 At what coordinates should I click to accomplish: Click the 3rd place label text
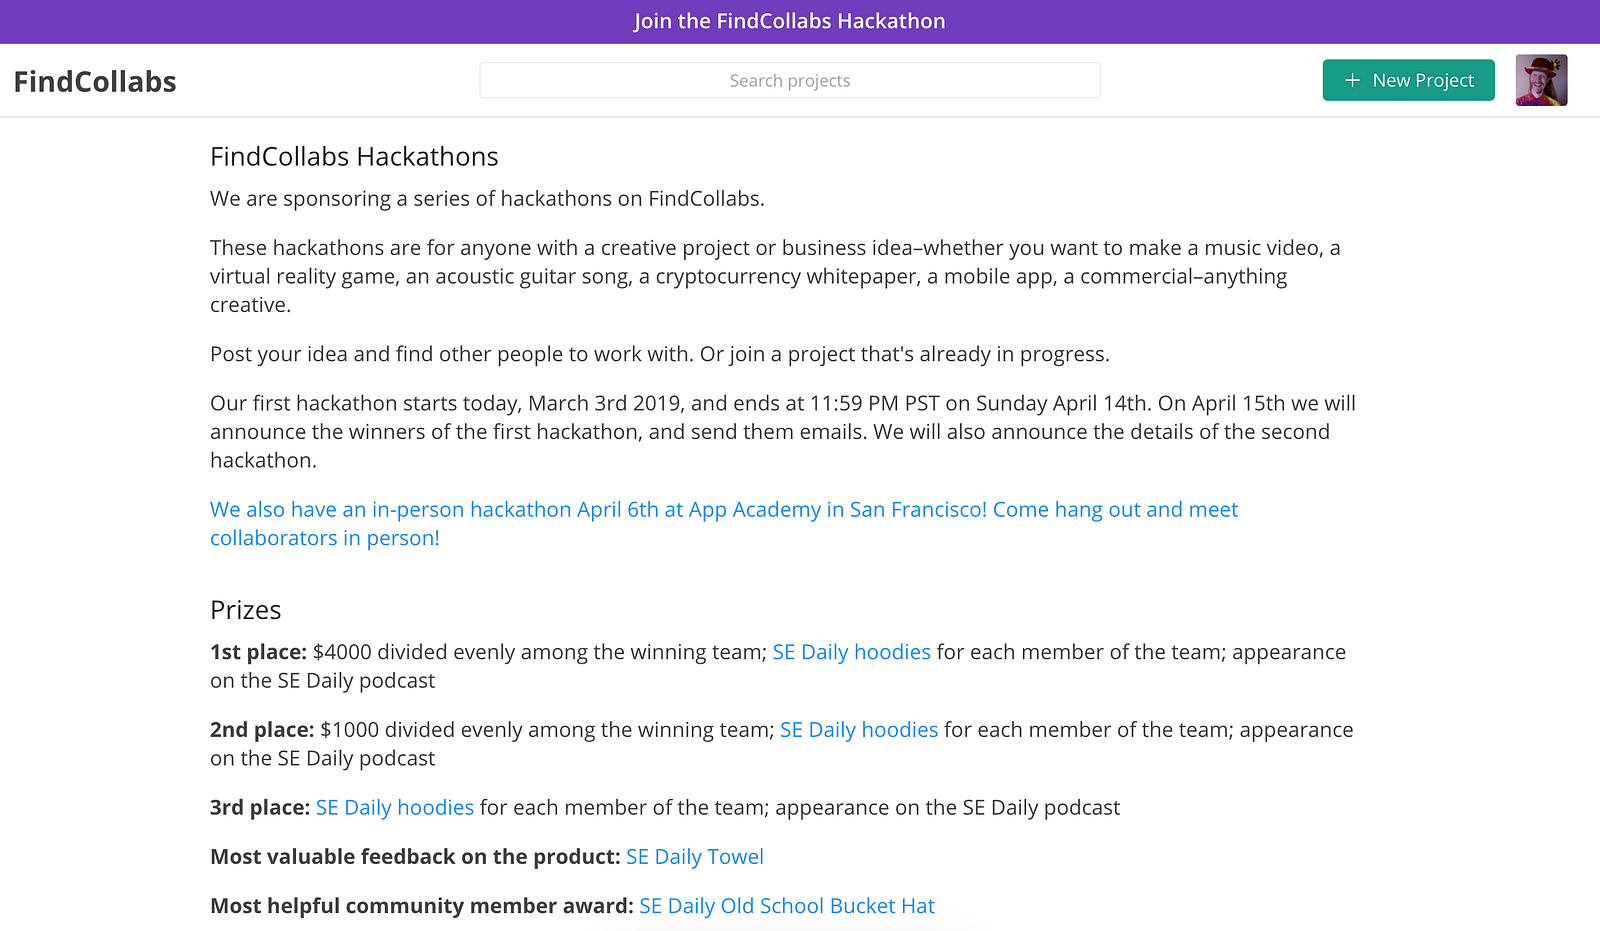[260, 808]
